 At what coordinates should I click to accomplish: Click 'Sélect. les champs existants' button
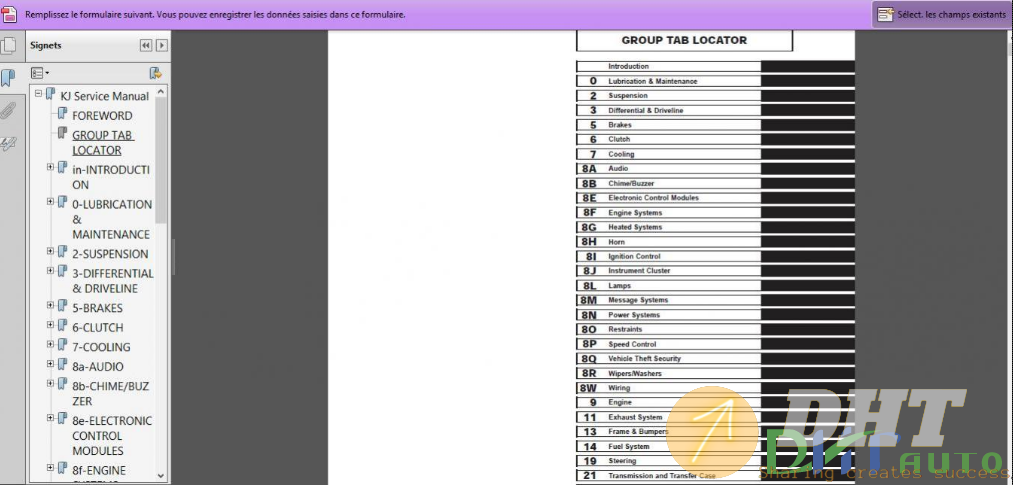coord(942,14)
